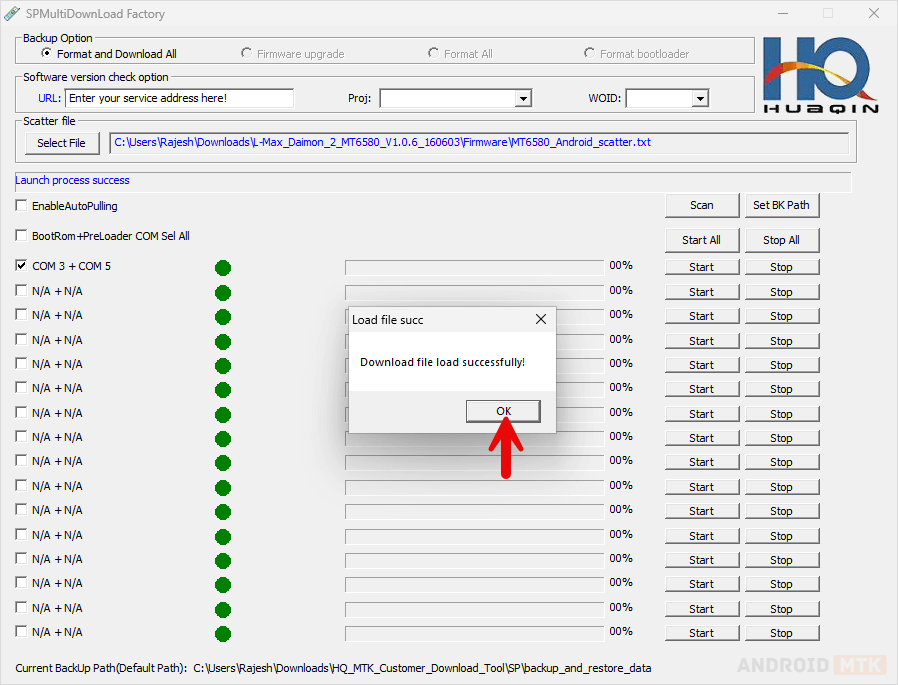898x685 pixels.
Task: Click the green status indicator for COM 3 + COM 5
Action: point(223,268)
